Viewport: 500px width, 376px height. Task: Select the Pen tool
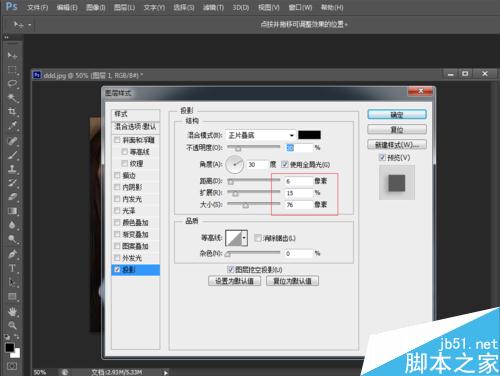[12, 254]
